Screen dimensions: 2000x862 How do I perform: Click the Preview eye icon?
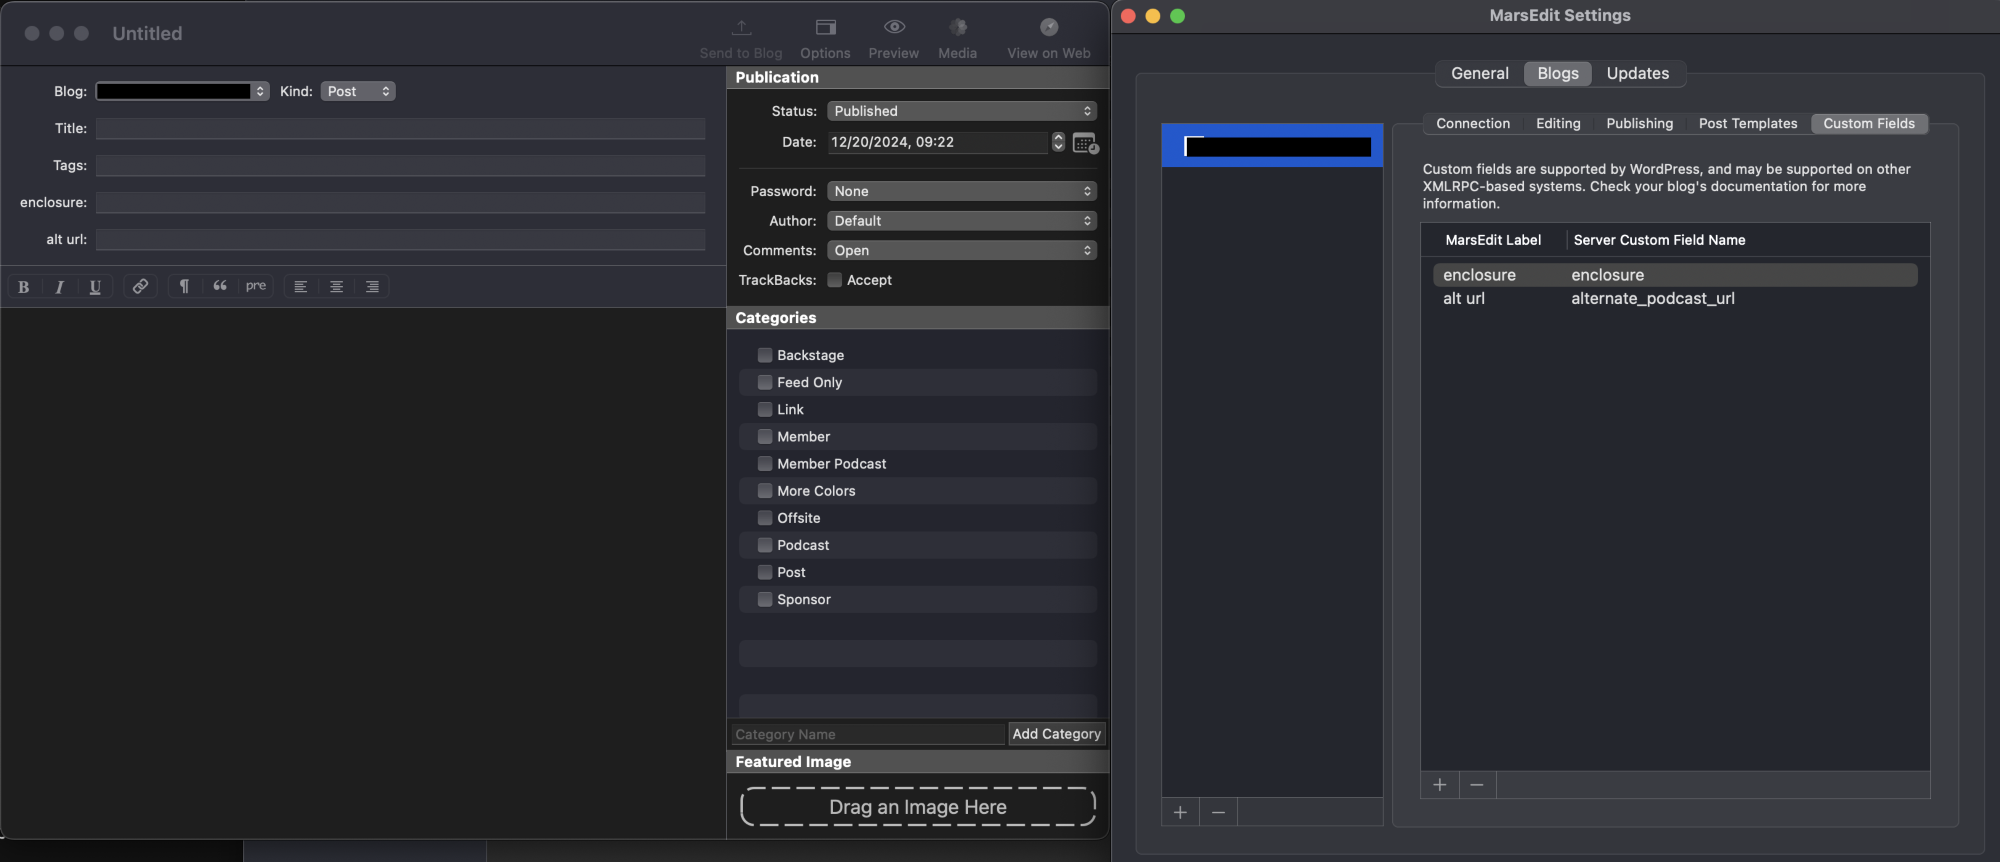pos(894,27)
